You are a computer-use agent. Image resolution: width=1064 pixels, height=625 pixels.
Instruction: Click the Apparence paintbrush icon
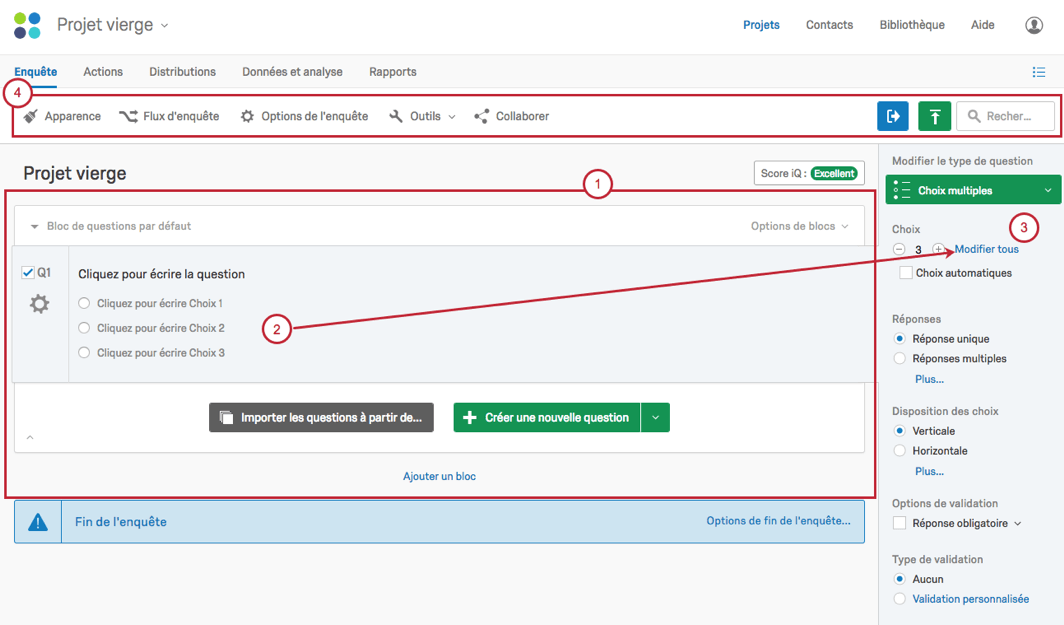point(31,116)
